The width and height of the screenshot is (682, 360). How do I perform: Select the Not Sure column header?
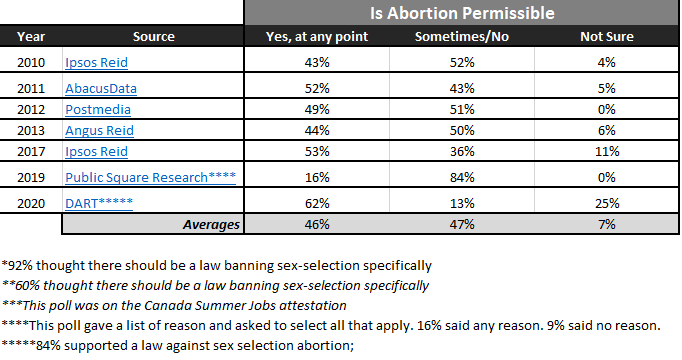pos(606,37)
